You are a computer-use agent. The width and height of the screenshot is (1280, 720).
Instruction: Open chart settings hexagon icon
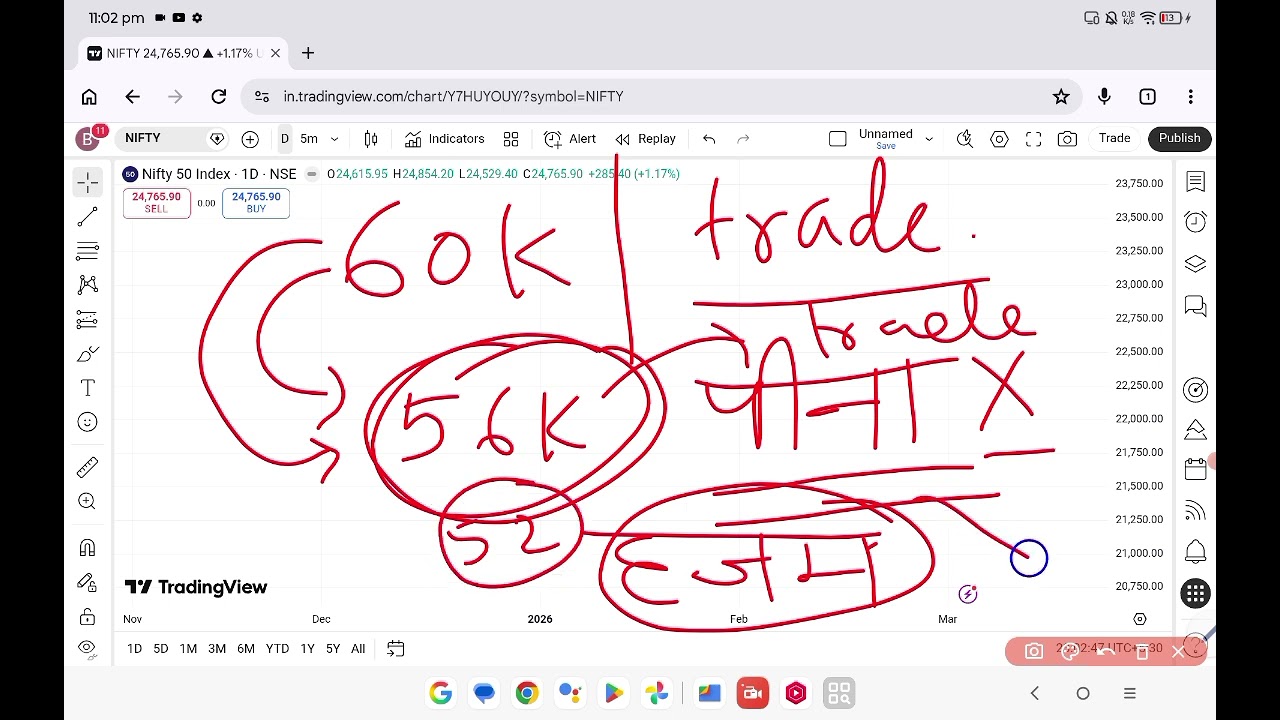tap(999, 139)
